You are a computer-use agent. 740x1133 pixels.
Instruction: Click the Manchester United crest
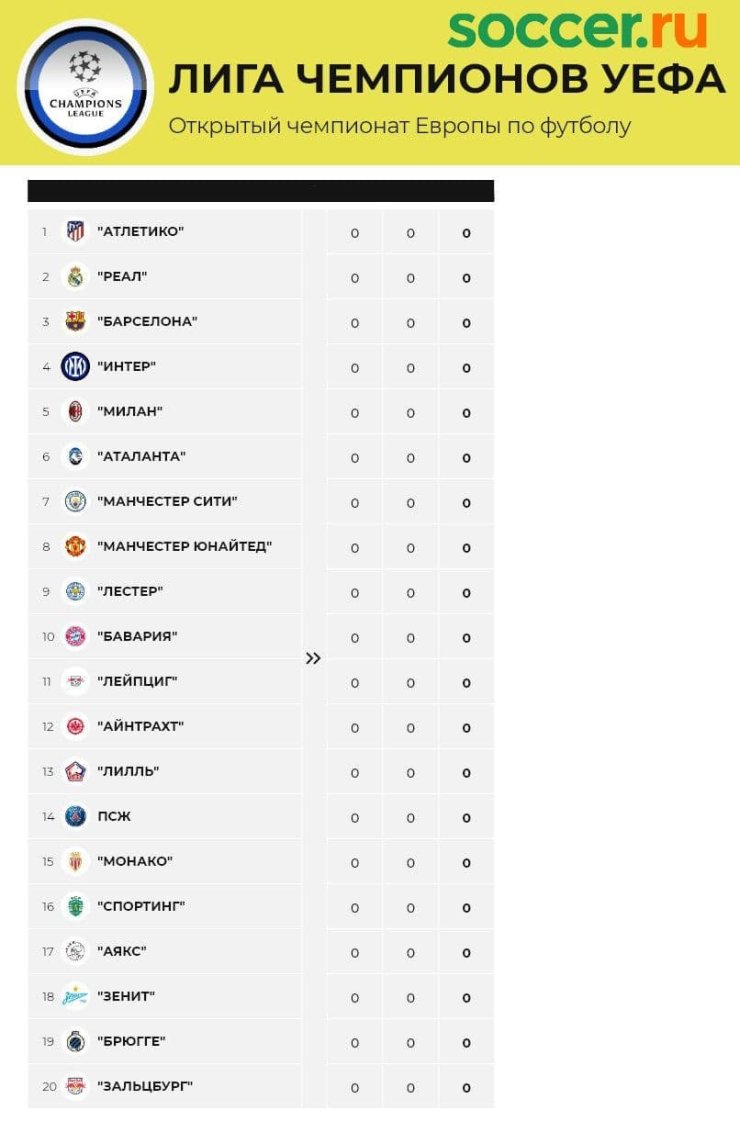coord(75,546)
